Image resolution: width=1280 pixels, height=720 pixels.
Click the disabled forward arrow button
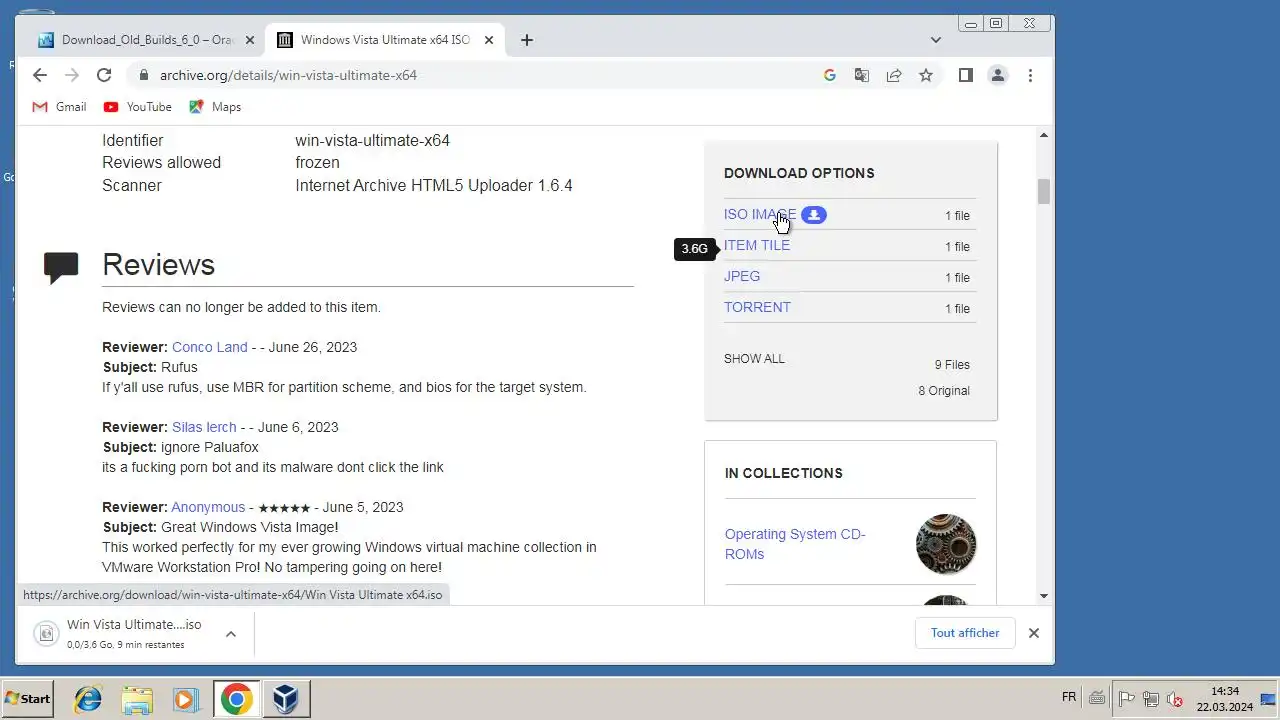click(x=71, y=75)
